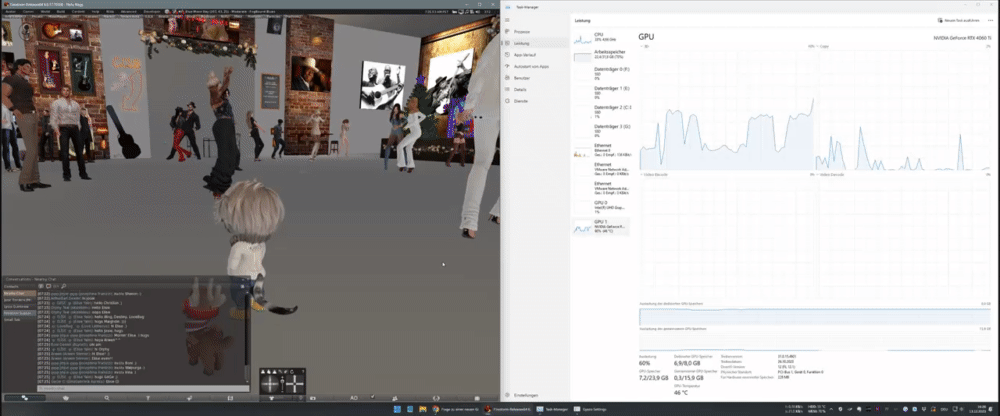The height and width of the screenshot is (416, 1000).
Task: Select GPU 0 Intel UHD entry
Action: (x=601, y=207)
